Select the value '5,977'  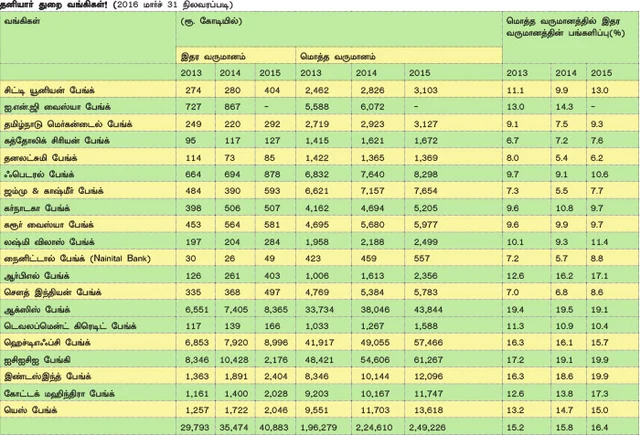426,225
